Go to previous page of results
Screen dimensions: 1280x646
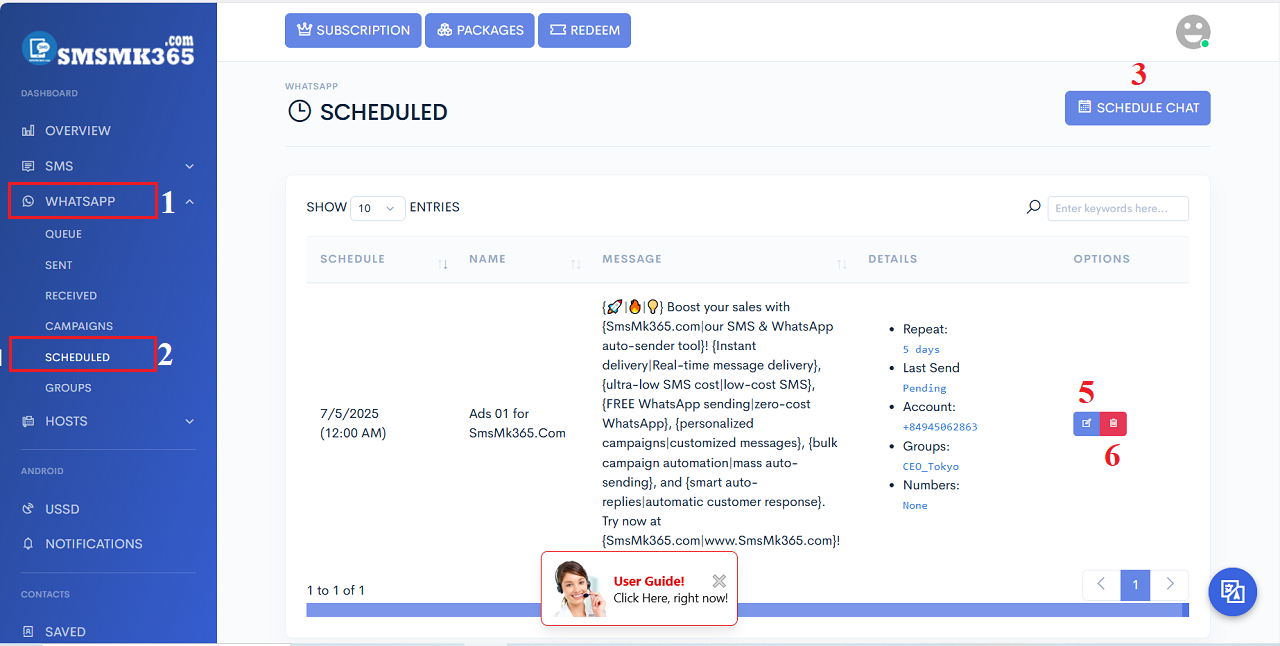[x=1101, y=585]
